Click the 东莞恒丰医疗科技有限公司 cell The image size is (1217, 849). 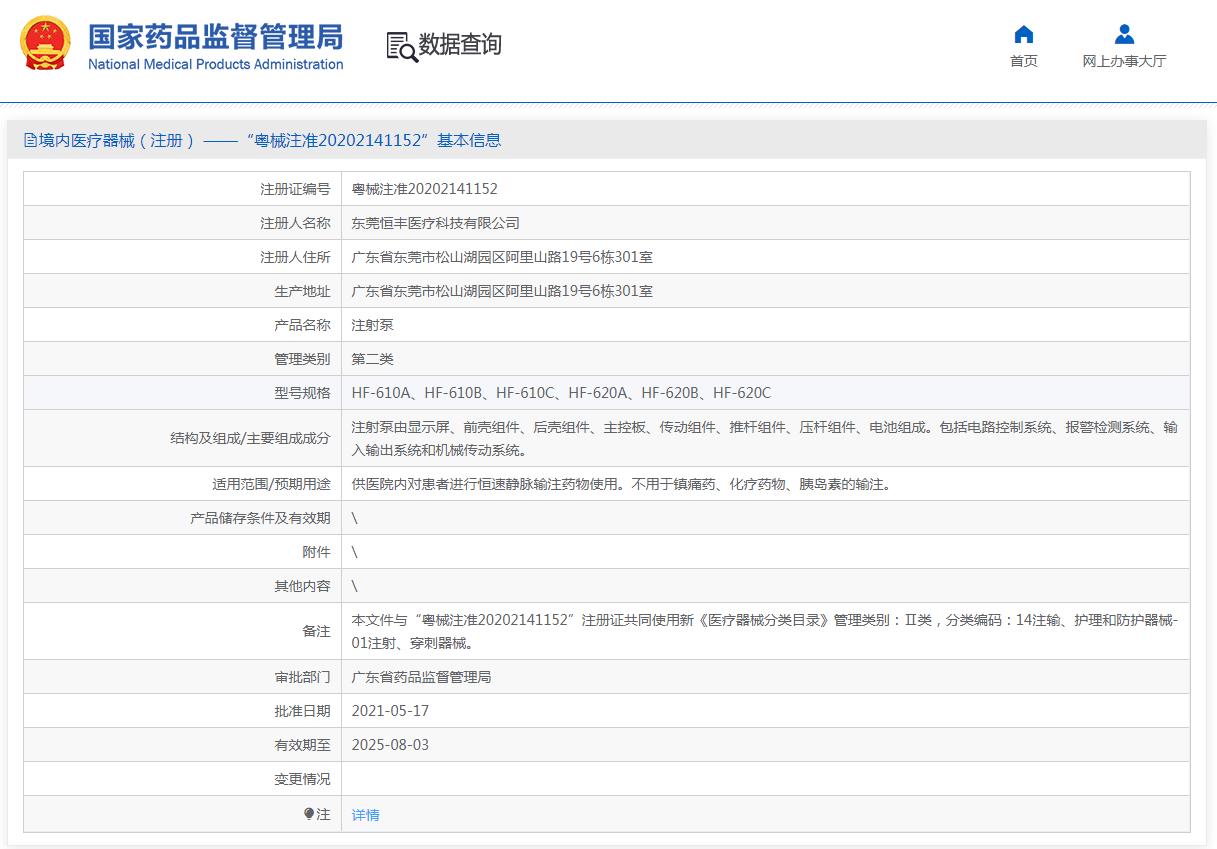point(436,223)
